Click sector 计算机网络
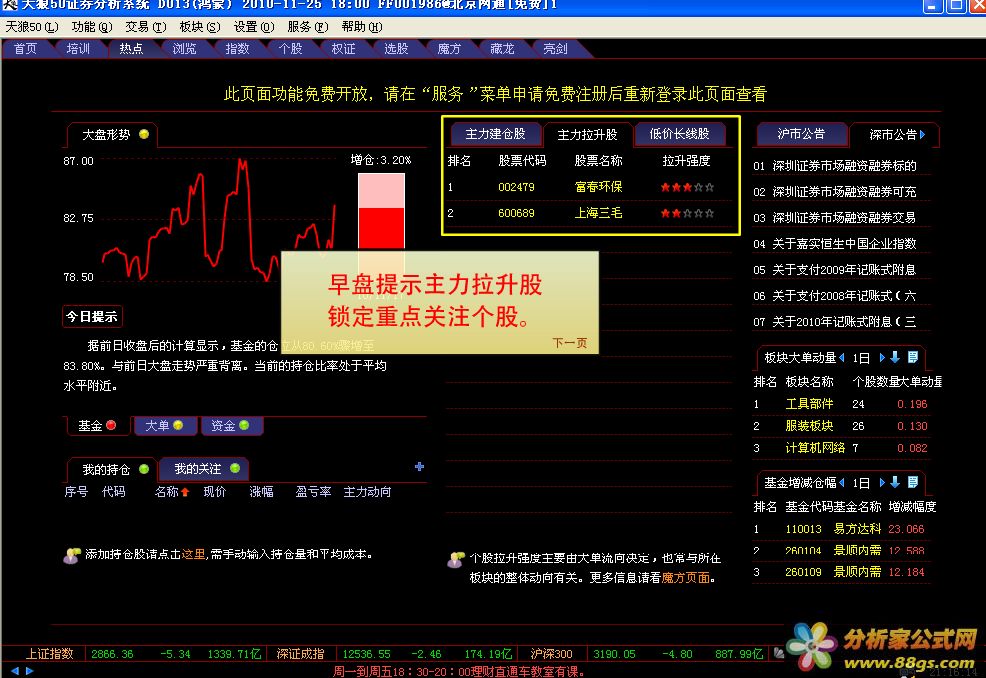986x678 pixels. pyautogui.click(x=815, y=448)
